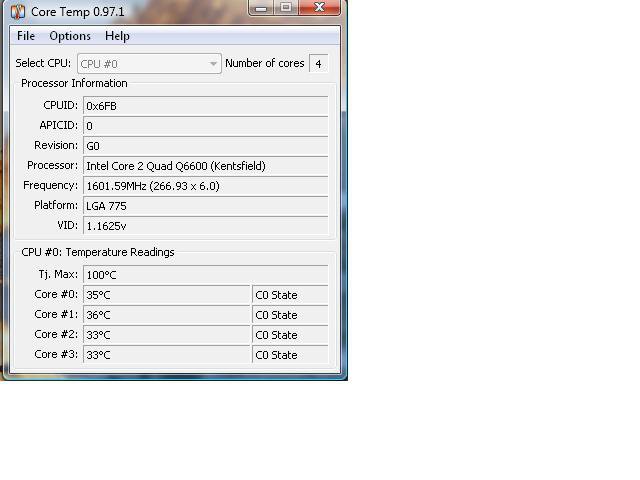Select the Intel Core 2 Quad Q6600 text
This screenshot has width=640, height=480.
176,166
